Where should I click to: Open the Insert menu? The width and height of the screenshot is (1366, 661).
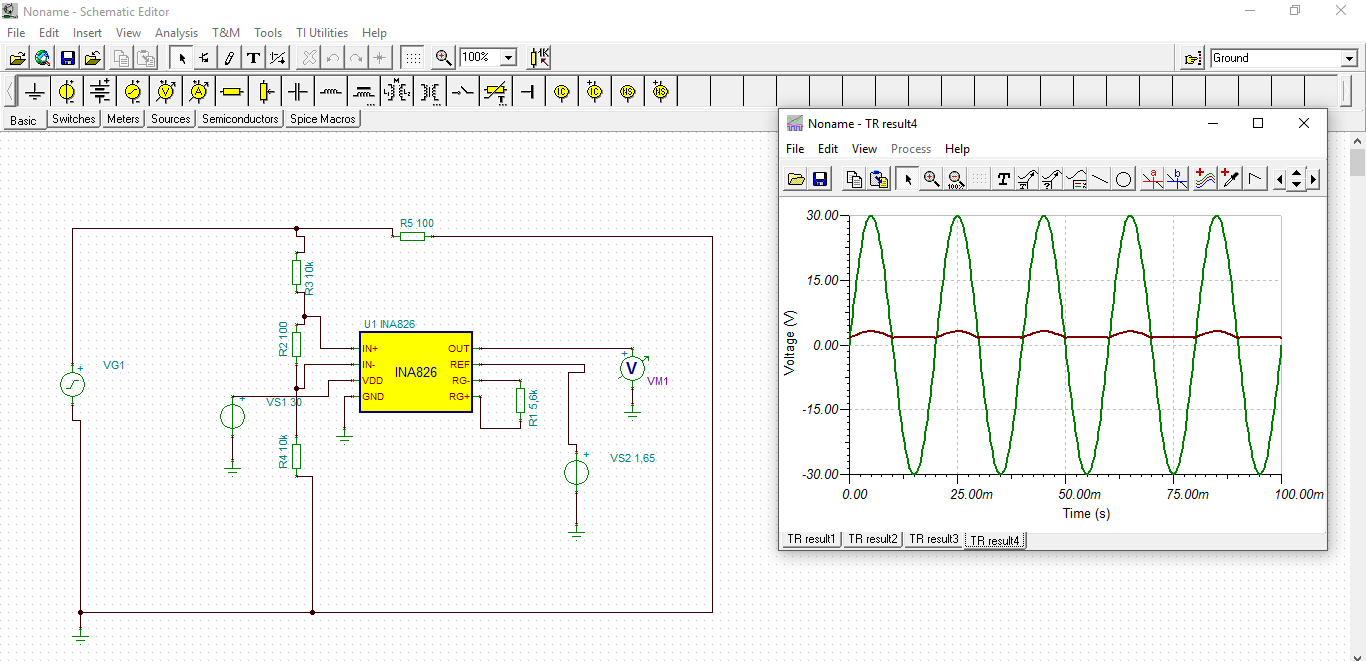pyautogui.click(x=87, y=33)
